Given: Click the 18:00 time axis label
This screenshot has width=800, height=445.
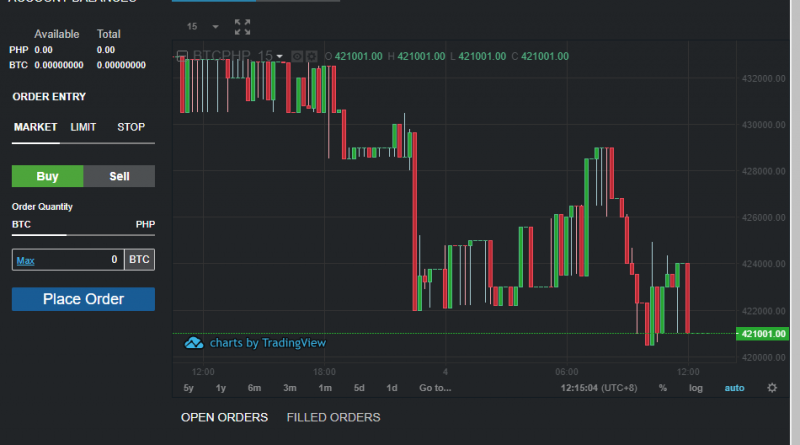Looking at the screenshot, I should coord(324,372).
